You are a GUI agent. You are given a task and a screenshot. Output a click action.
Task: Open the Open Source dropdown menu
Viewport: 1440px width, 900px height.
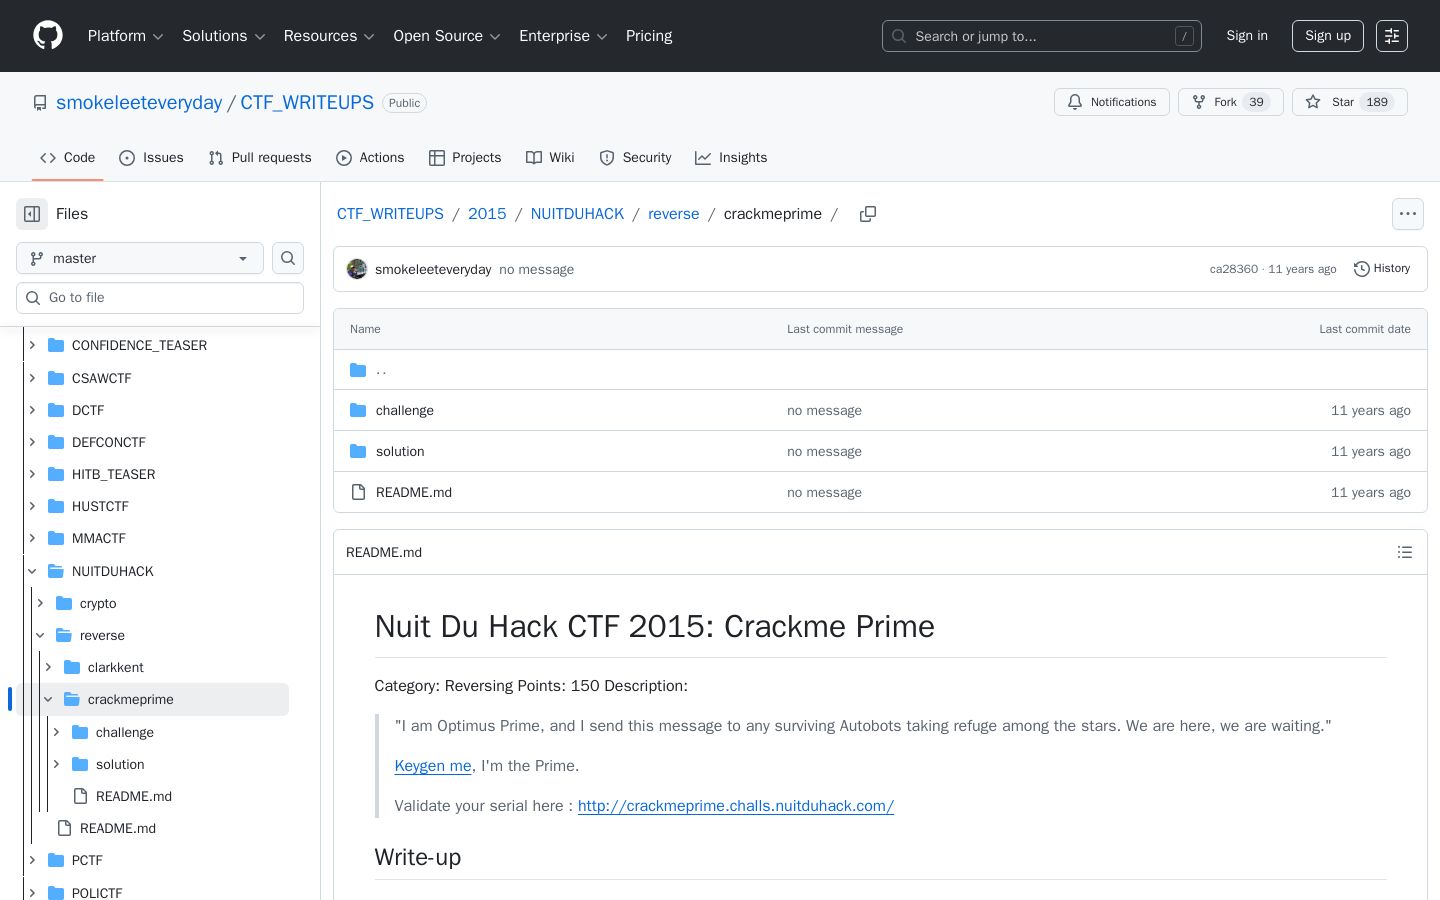coord(447,36)
